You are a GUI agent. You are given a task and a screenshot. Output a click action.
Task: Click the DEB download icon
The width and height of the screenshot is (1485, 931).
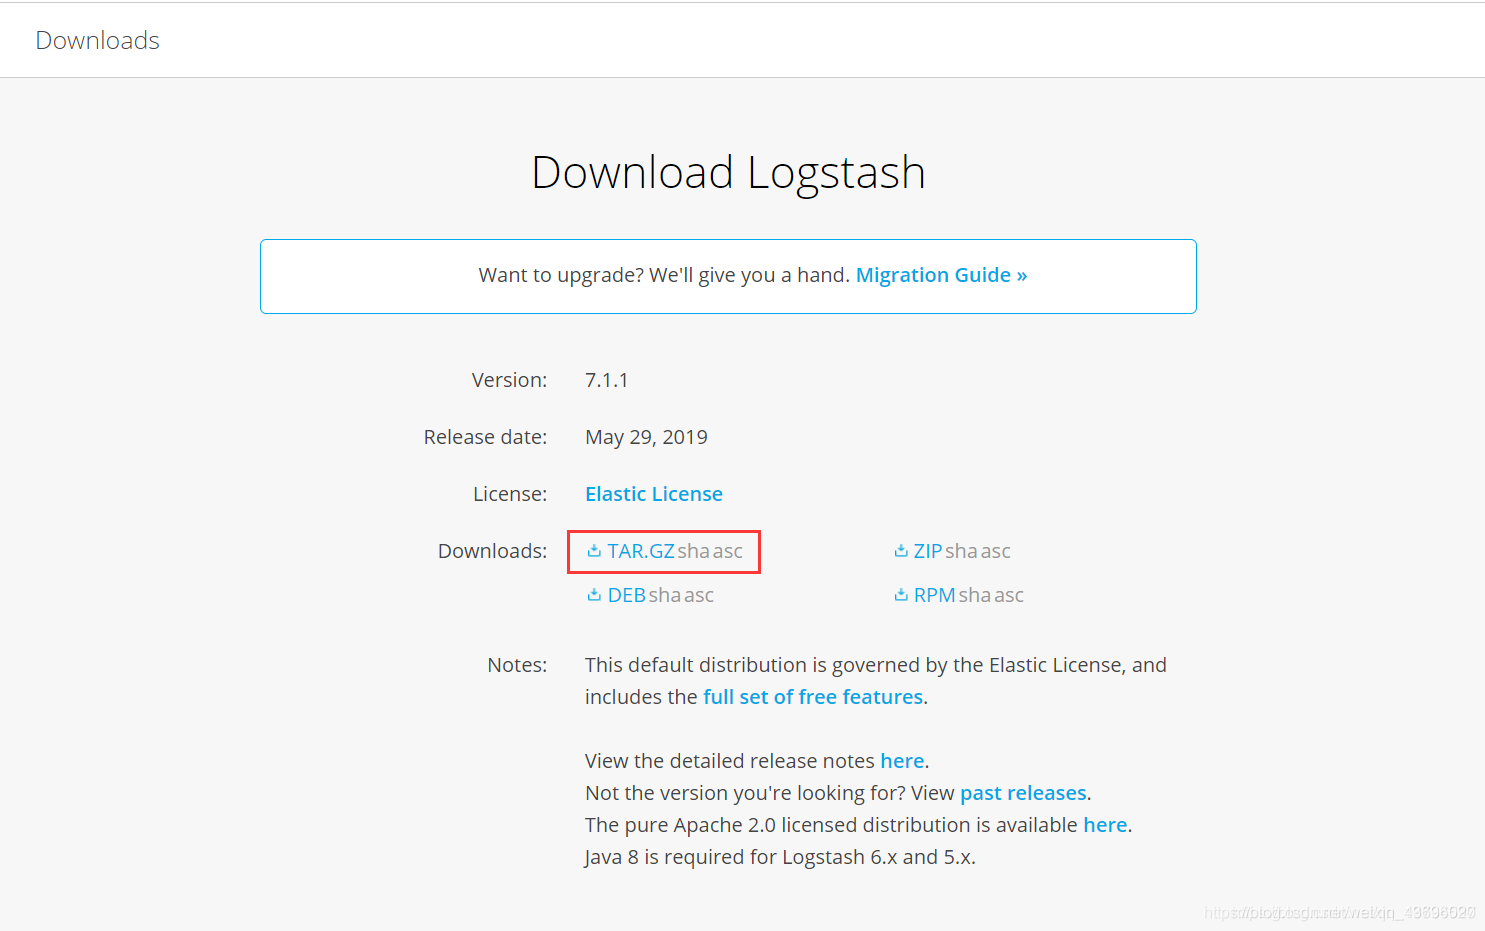(x=594, y=595)
